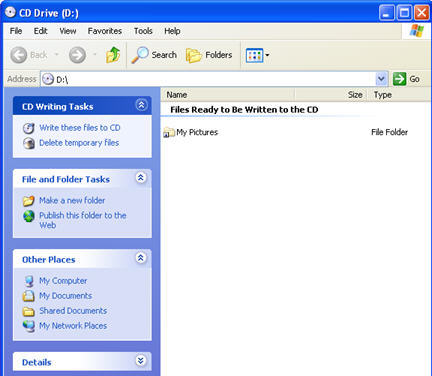Collapse the CD Writing Tasks panel
This screenshot has width=432, height=376.
tap(141, 105)
